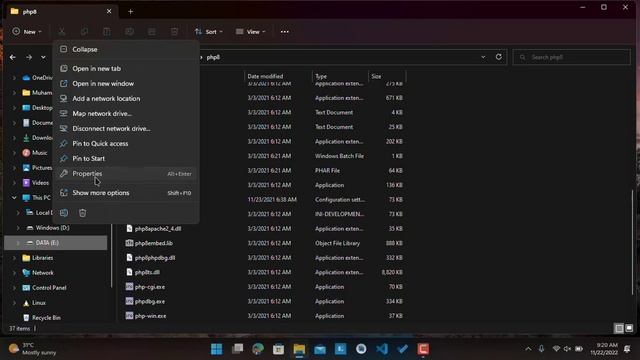Expand the Libraries tree node

pos(14,258)
